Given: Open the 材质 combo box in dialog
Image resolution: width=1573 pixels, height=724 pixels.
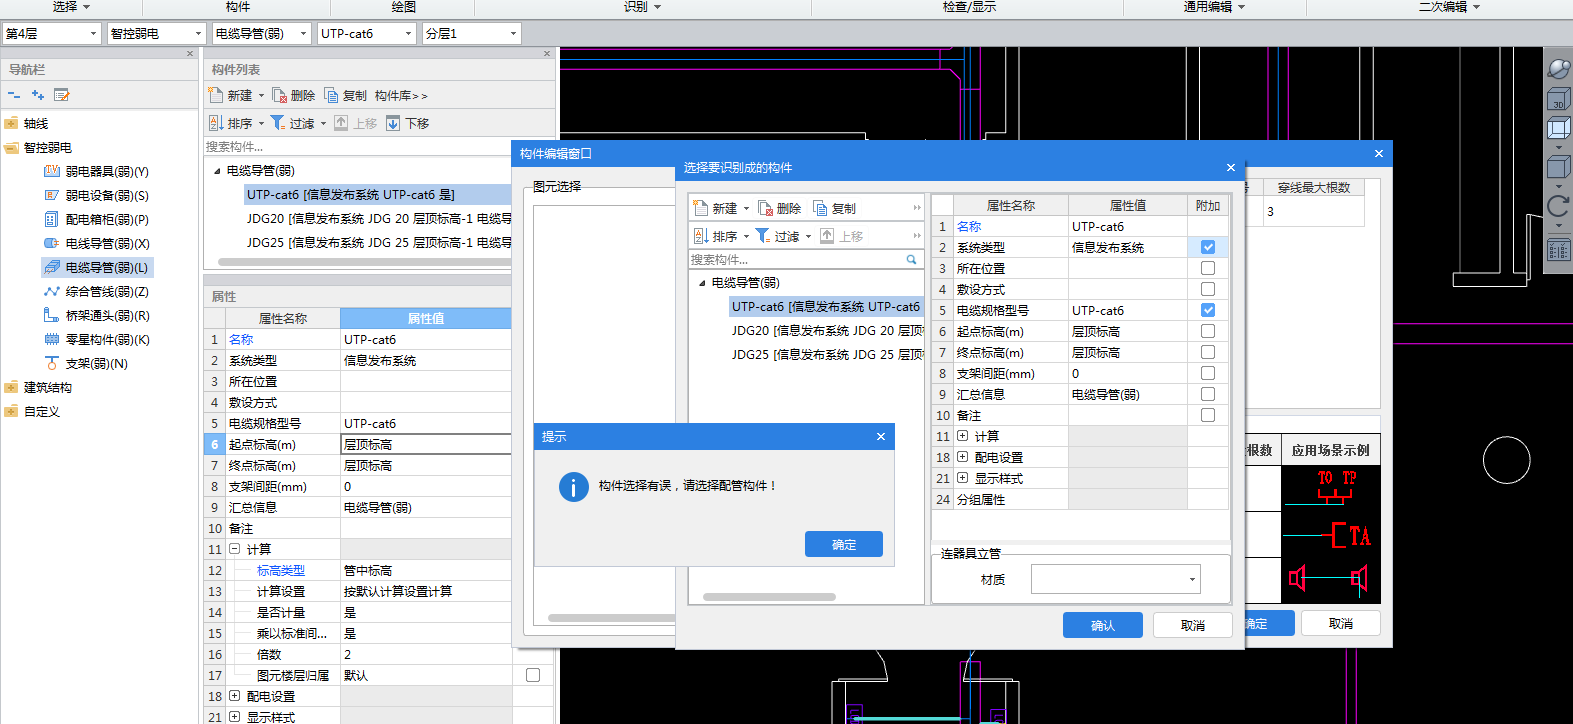Looking at the screenshot, I should point(1116,579).
